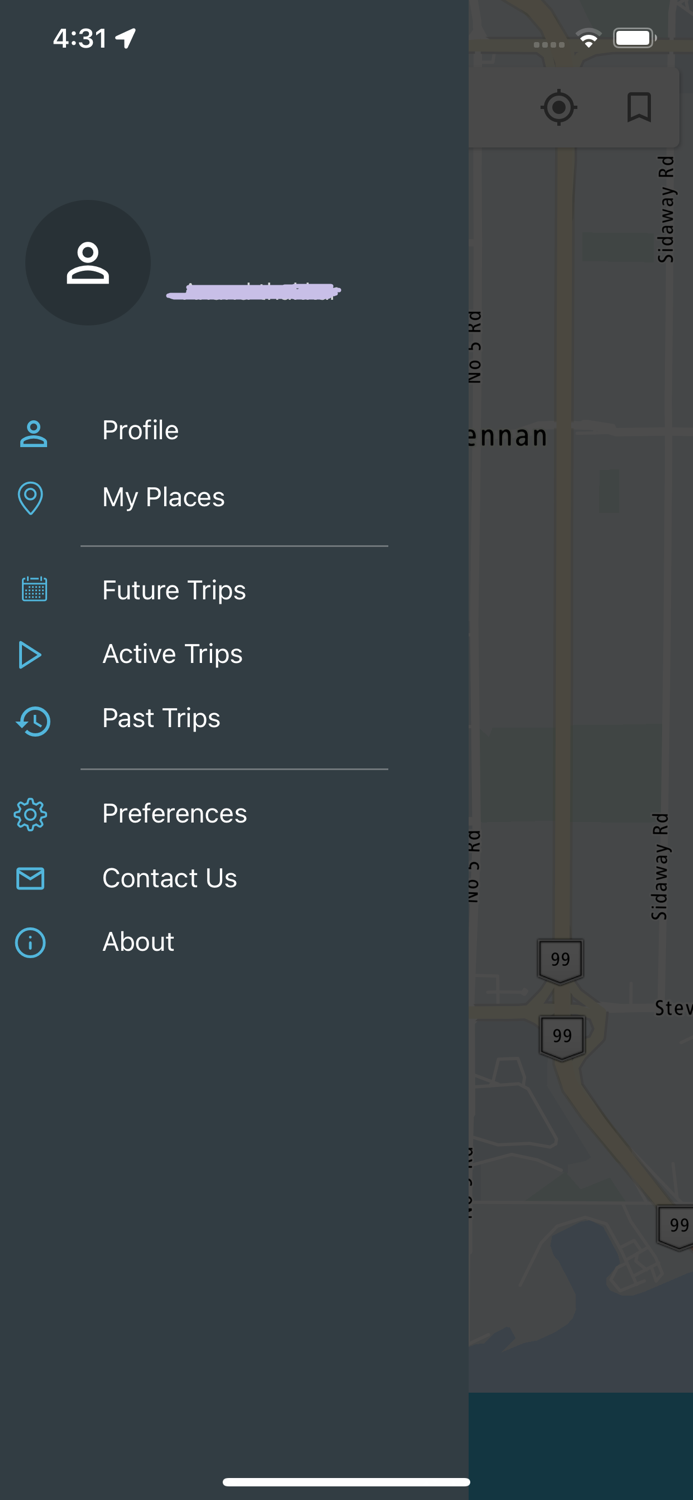Center map with the location target icon
Image resolution: width=693 pixels, height=1500 pixels.
[x=559, y=107]
